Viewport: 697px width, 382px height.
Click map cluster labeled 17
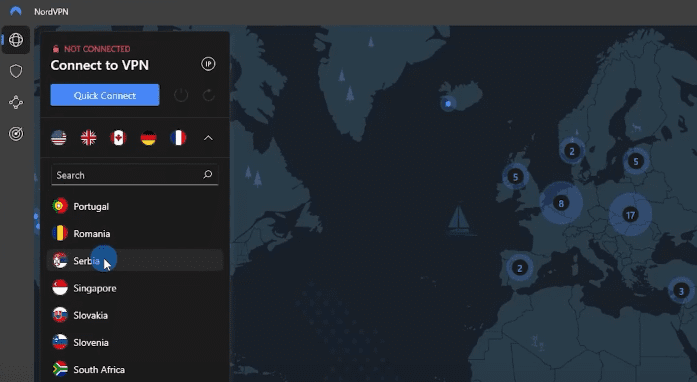[x=630, y=215]
